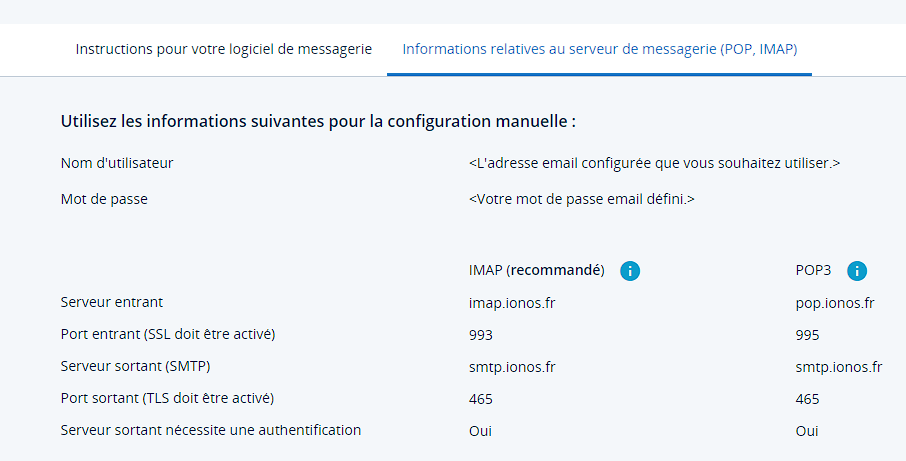Open the IMAP info icon
Screen dimensions: 906x461
(x=630, y=271)
